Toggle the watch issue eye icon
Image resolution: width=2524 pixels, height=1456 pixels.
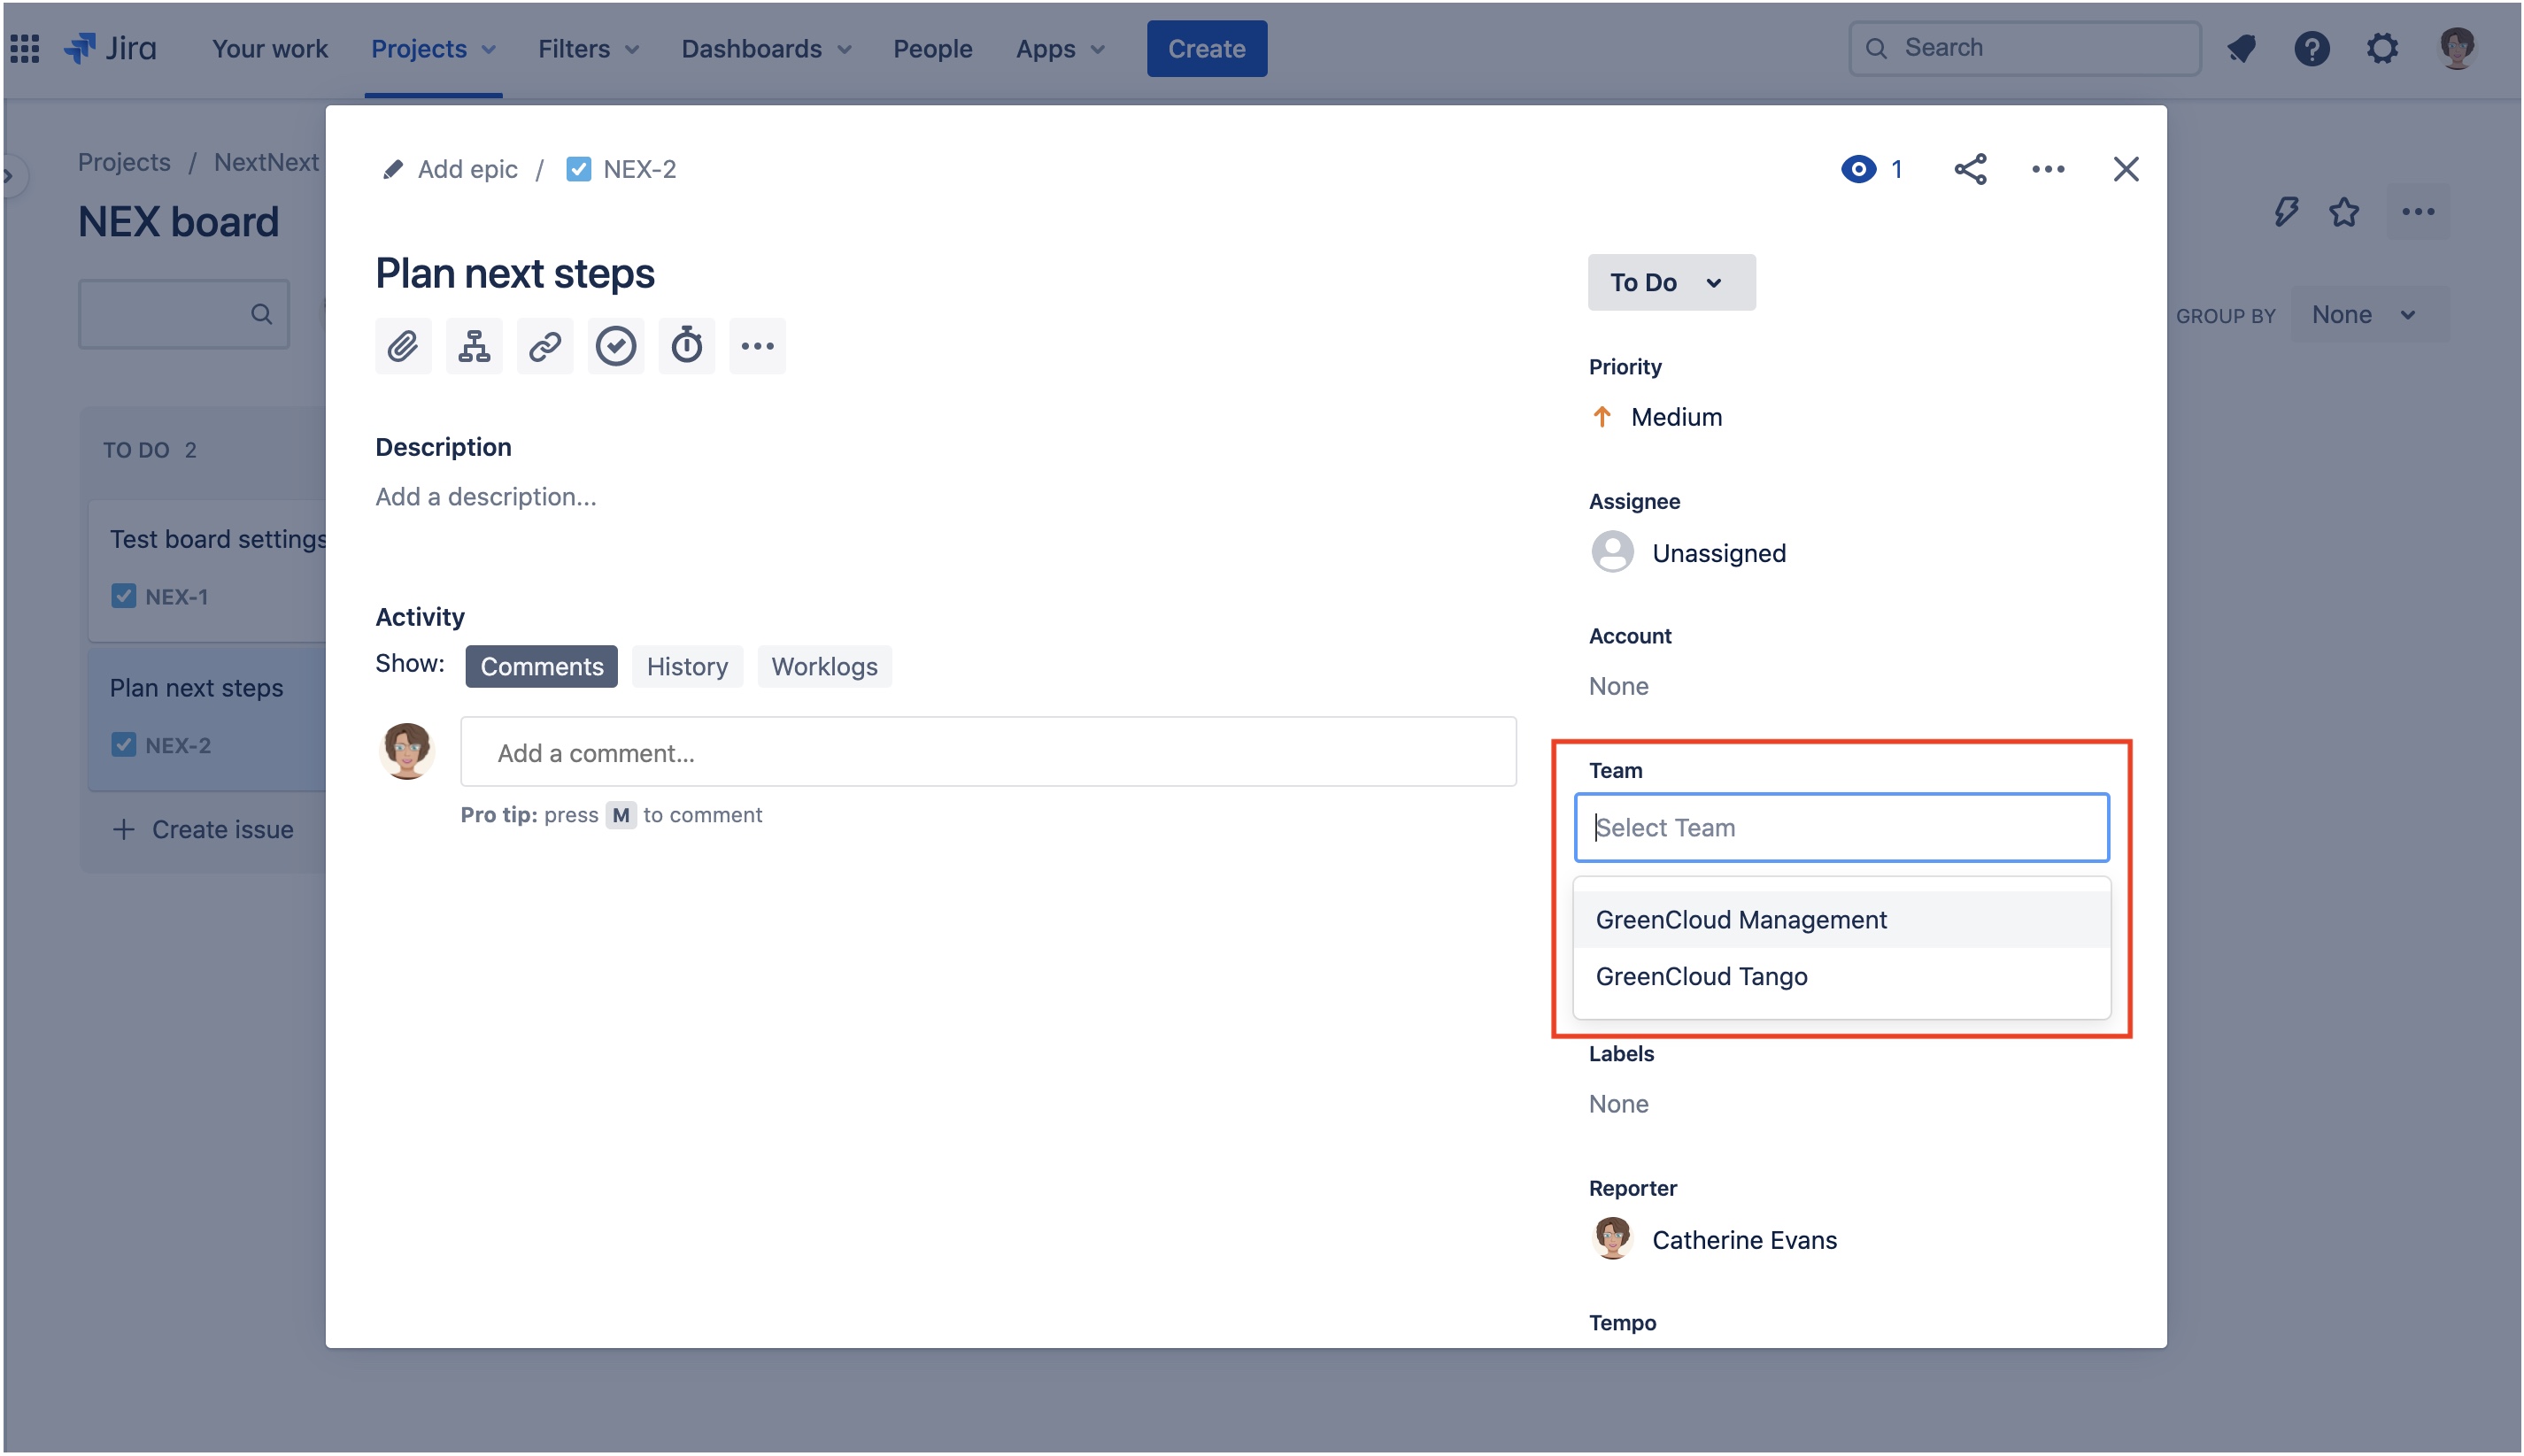click(1858, 169)
